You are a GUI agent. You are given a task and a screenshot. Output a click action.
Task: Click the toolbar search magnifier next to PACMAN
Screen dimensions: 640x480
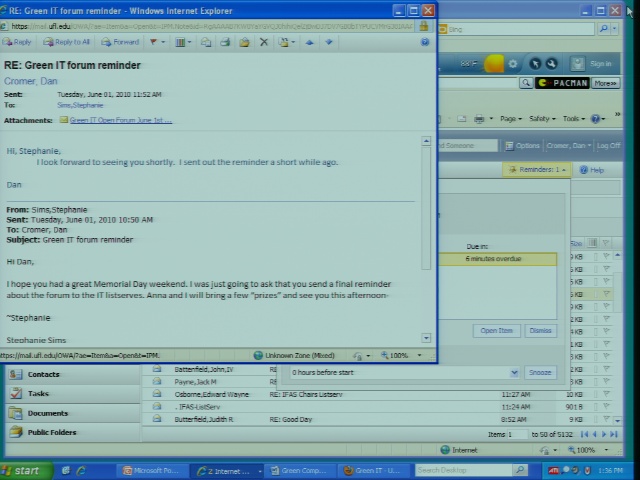click(x=526, y=83)
